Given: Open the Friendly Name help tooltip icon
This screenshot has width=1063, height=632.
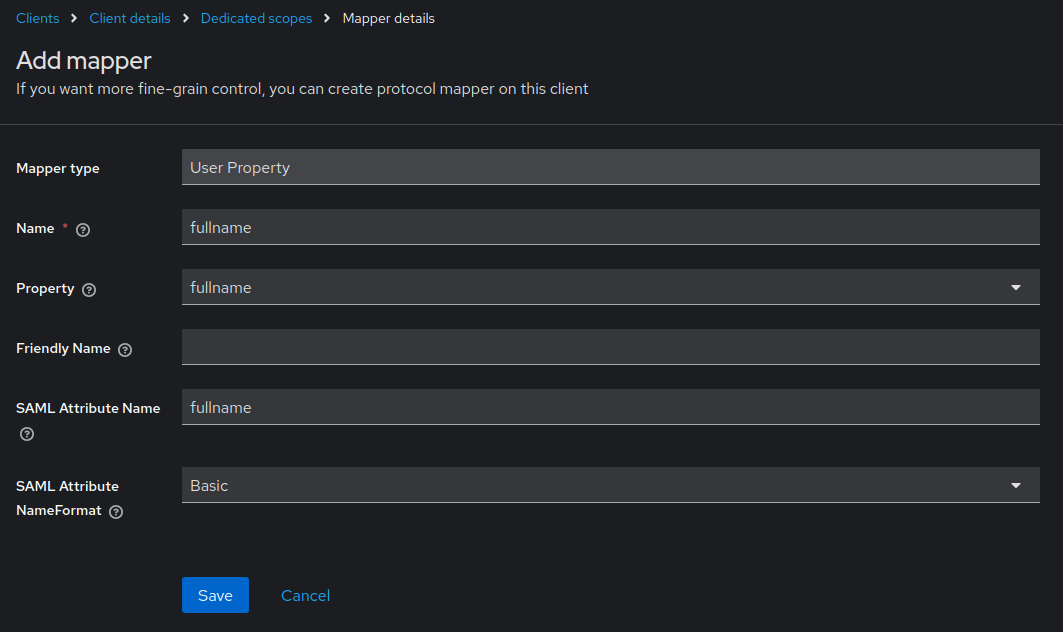Looking at the screenshot, I should point(125,349).
